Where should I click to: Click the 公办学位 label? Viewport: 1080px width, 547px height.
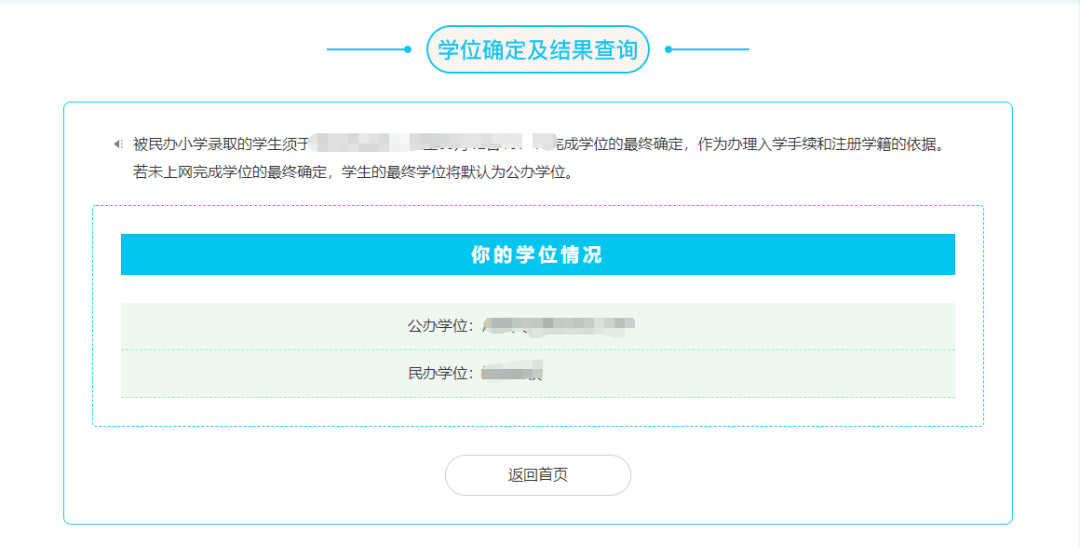[440, 325]
